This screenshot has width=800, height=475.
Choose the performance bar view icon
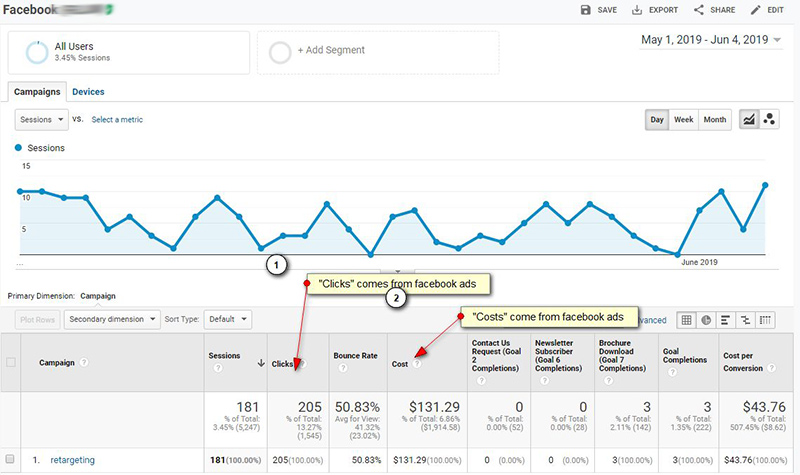point(726,320)
